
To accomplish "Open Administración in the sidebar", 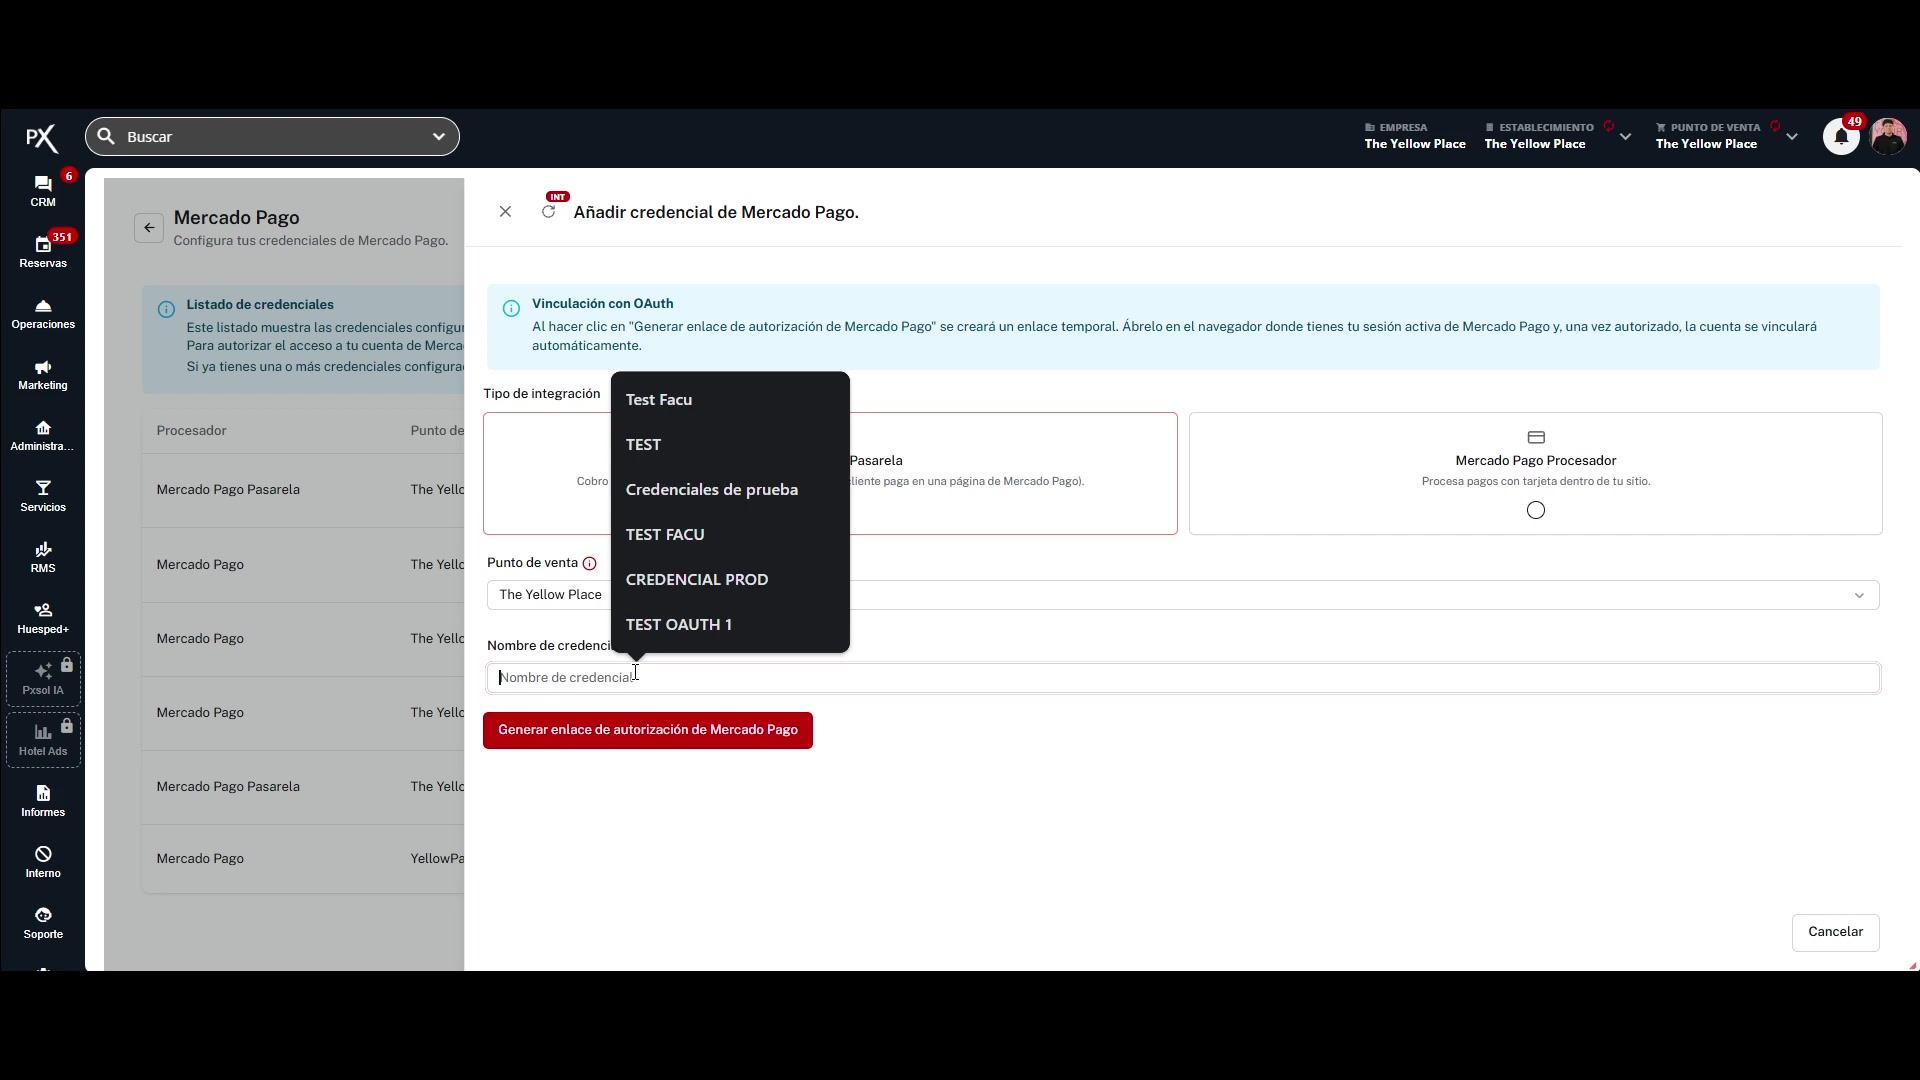I will point(43,435).
